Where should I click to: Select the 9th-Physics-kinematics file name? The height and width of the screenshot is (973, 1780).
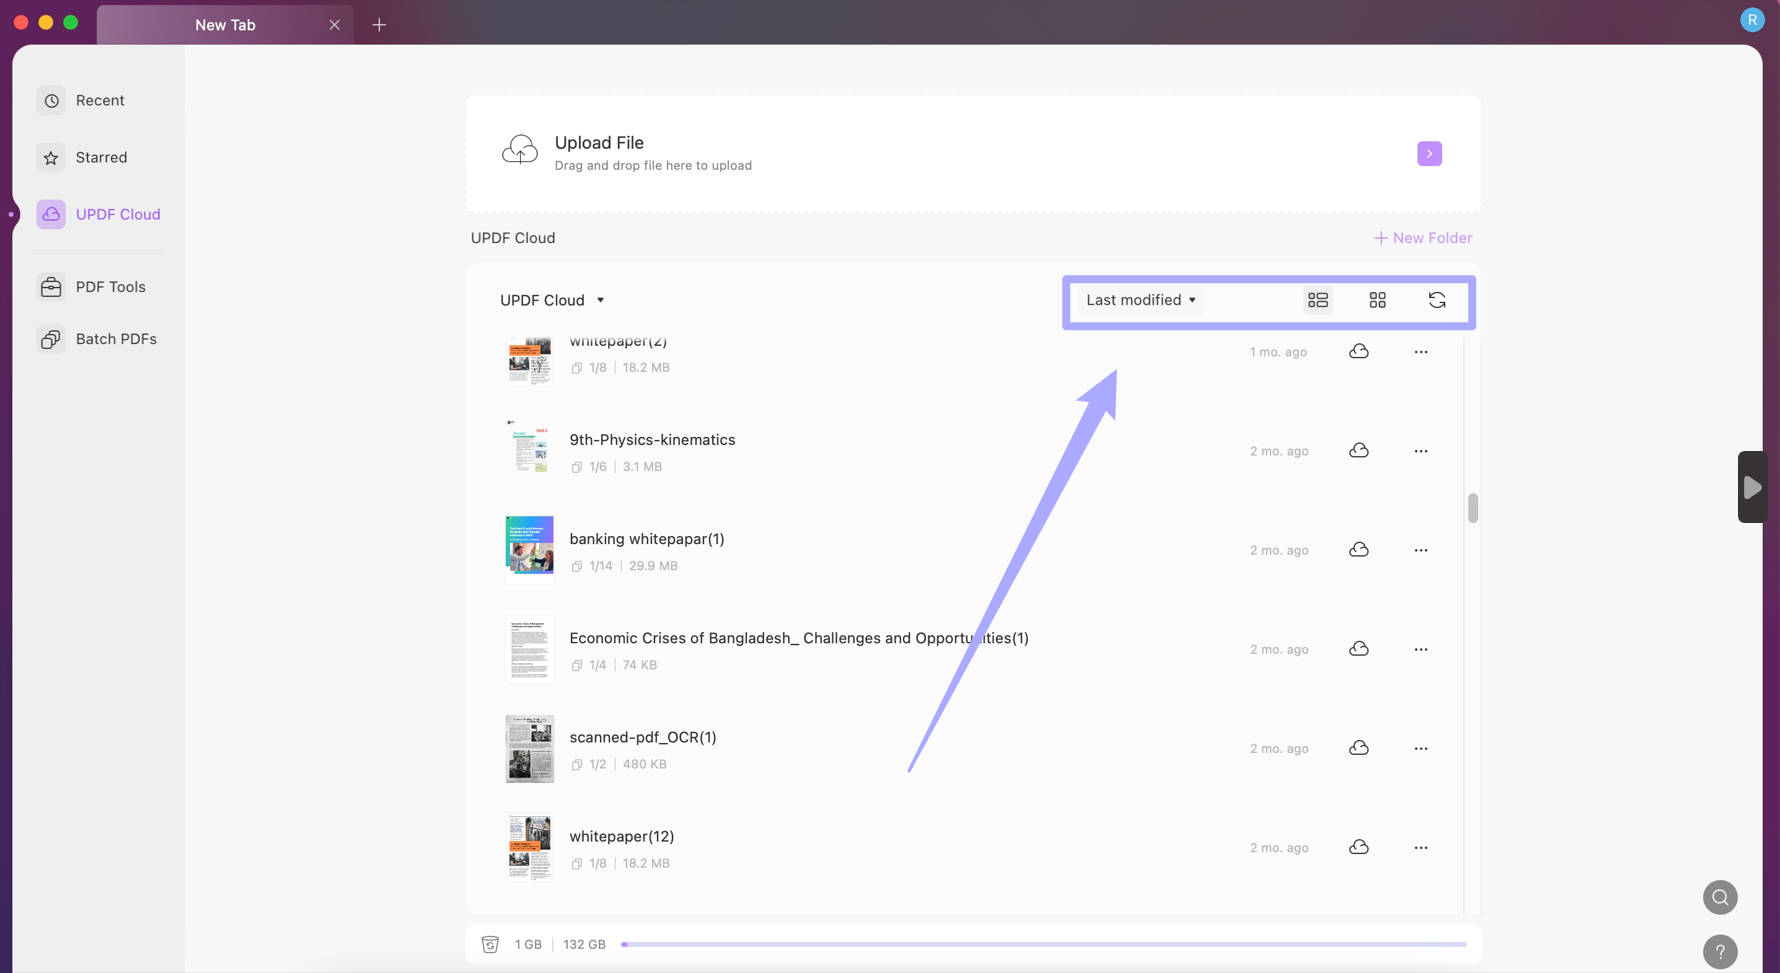[652, 440]
